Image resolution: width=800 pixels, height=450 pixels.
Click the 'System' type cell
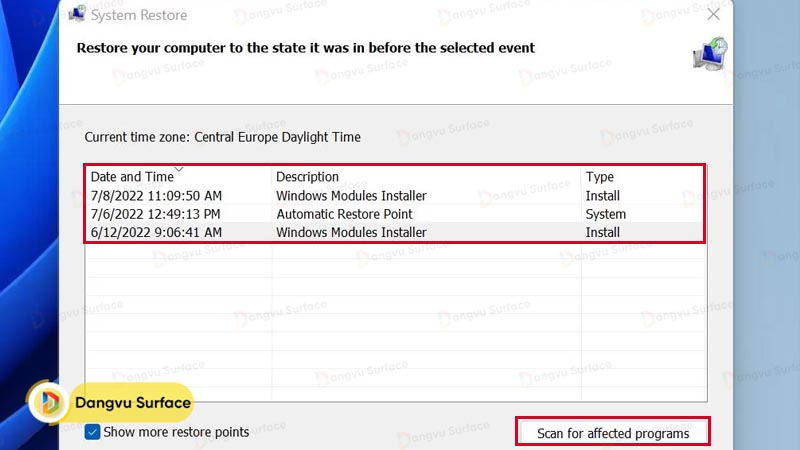coord(605,214)
